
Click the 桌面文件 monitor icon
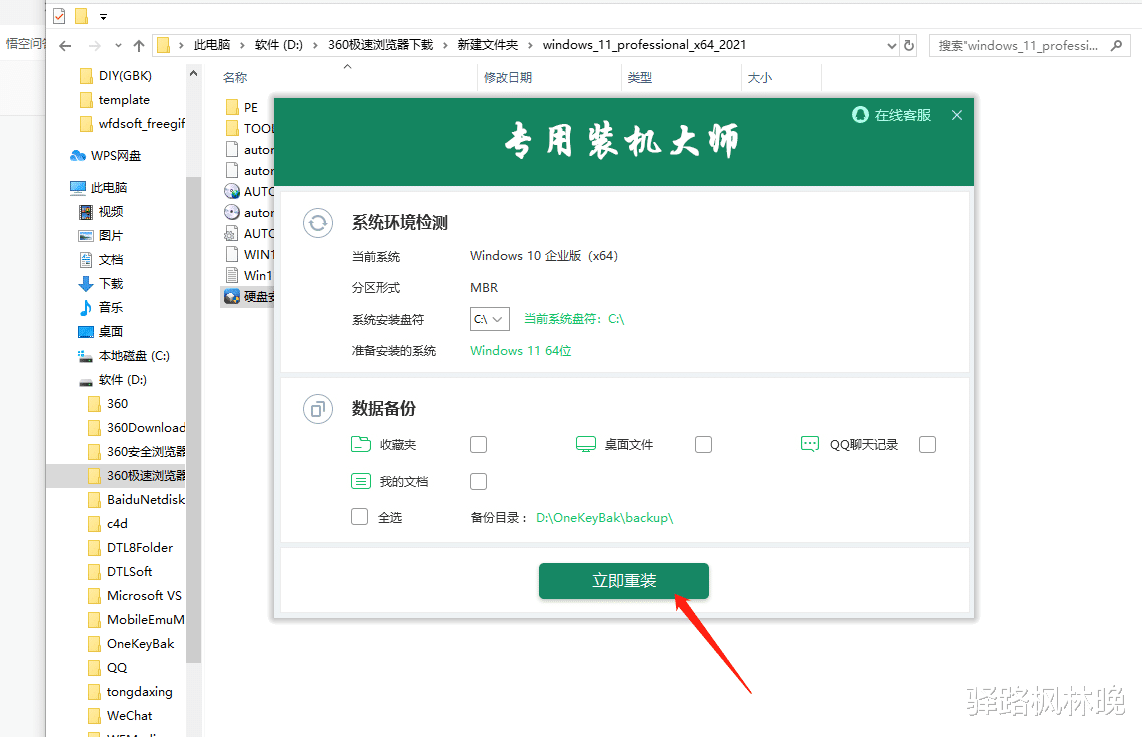(x=586, y=444)
